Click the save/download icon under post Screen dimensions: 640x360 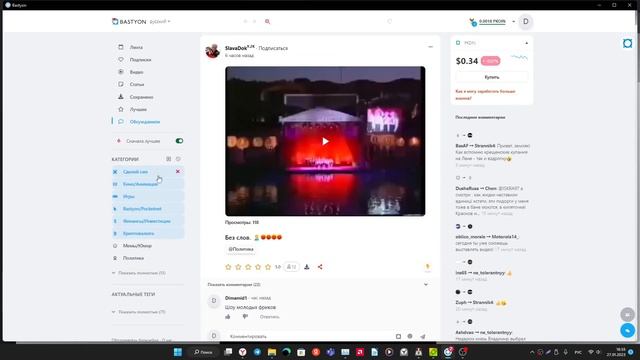pyautogui.click(x=307, y=267)
